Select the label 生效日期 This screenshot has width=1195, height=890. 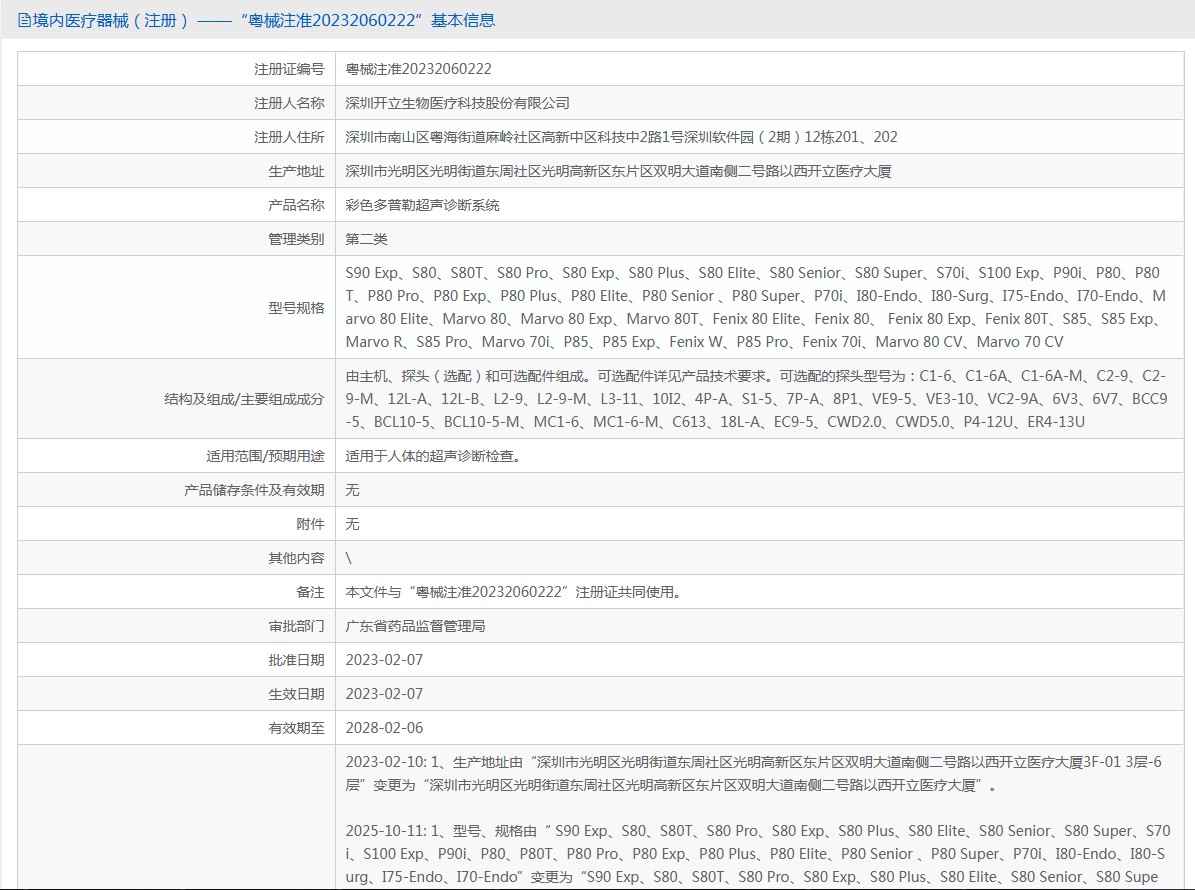[x=296, y=694]
